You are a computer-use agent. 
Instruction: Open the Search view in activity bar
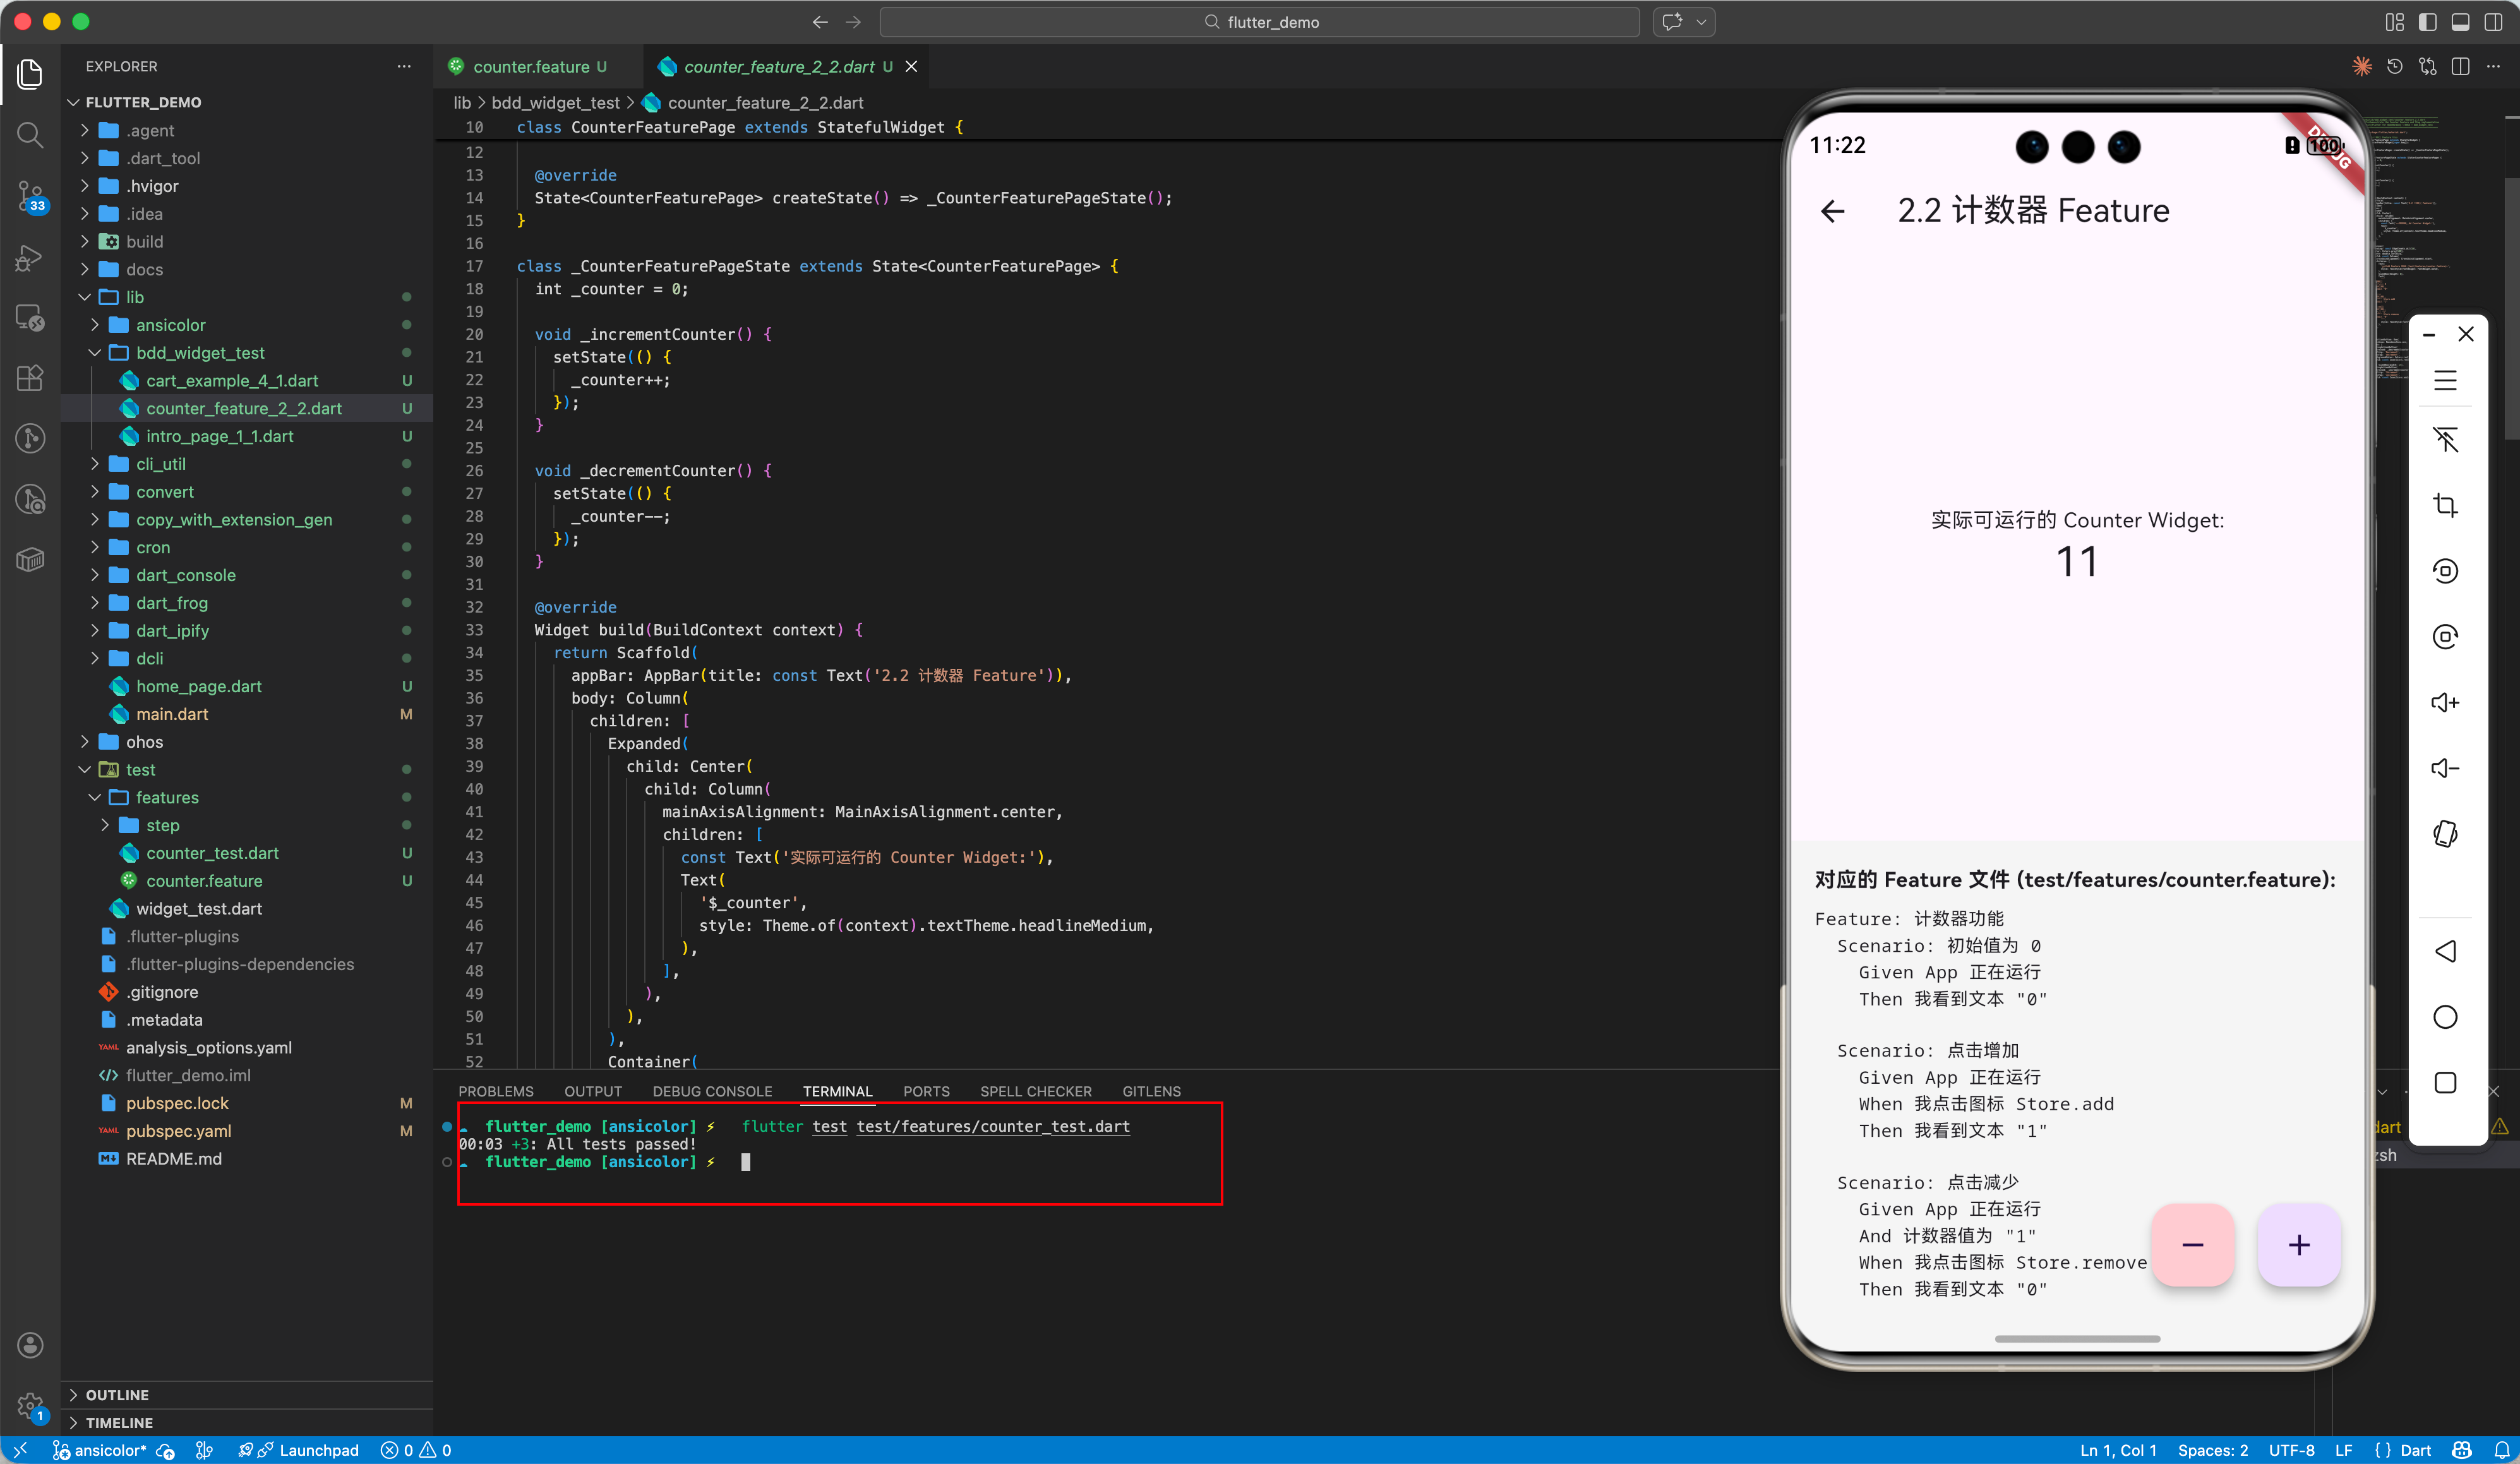click(x=30, y=134)
